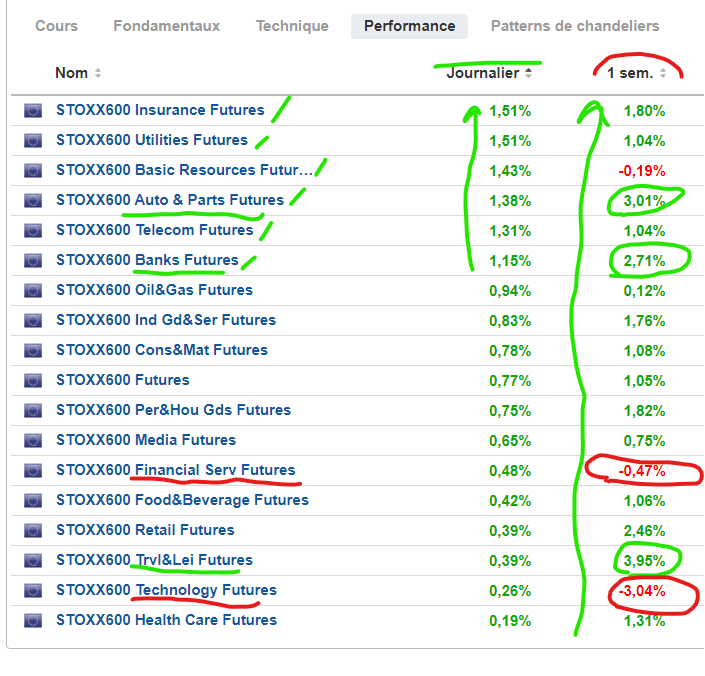
Task: Select the -0,19% weekly value for Basic Resources
Action: coord(642,171)
